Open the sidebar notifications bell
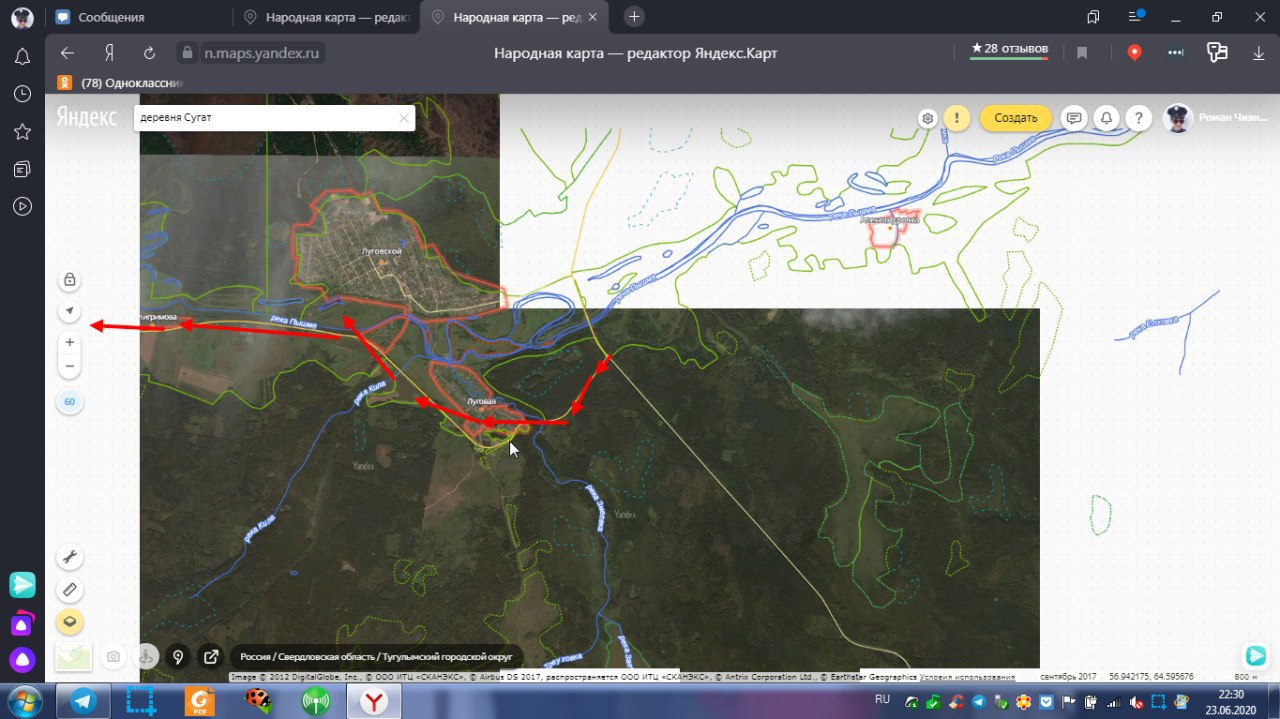The width and height of the screenshot is (1280, 719). coord(22,57)
